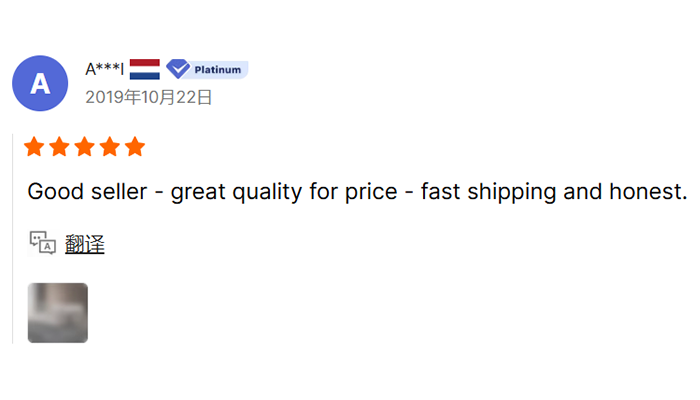The image size is (700, 400).
Task: Click 'fast shipping' in the review text
Action: pos(489,193)
